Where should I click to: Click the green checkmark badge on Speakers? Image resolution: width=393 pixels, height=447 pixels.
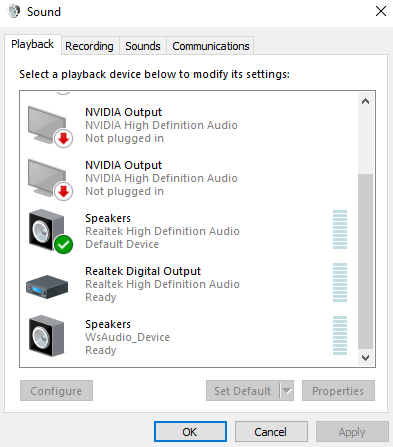(x=64, y=244)
